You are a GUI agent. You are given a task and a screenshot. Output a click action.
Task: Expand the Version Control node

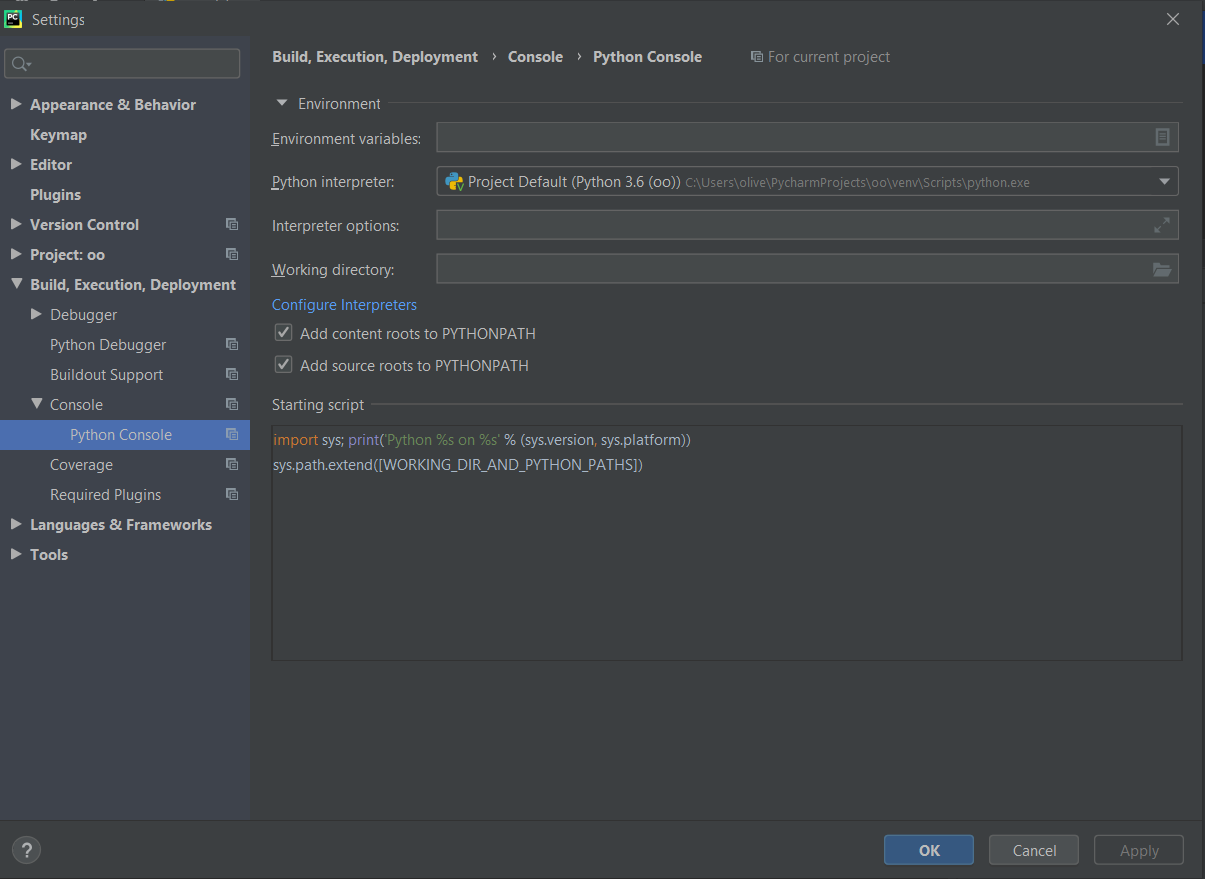point(16,224)
